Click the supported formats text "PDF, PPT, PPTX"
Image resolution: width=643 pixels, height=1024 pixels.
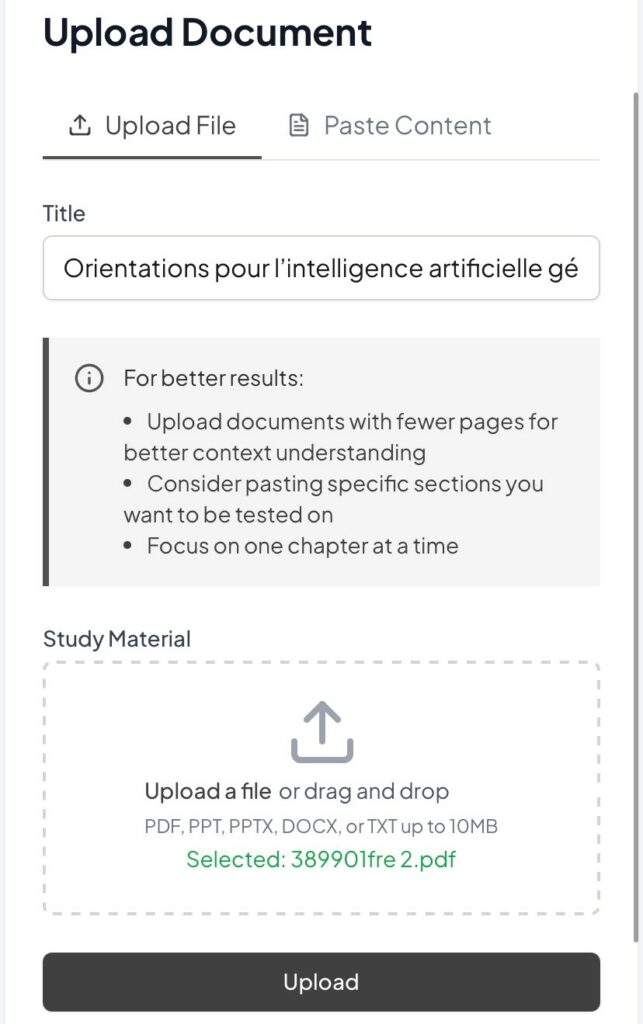[x=321, y=826]
